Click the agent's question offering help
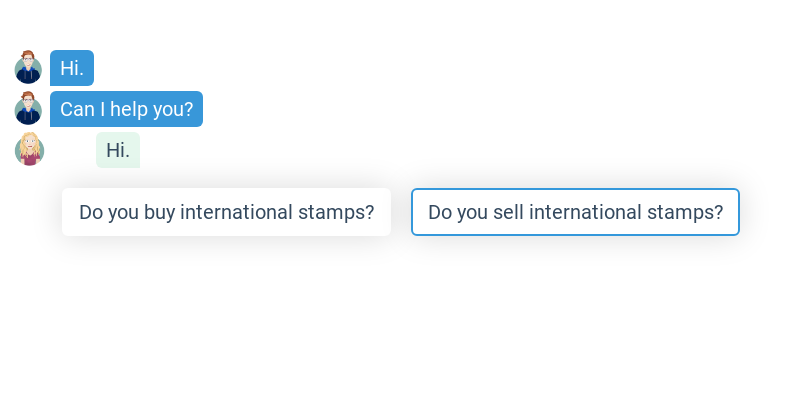 point(126,109)
